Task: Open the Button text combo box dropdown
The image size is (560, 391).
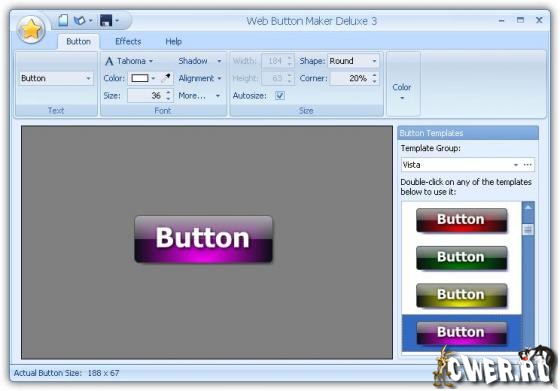Action: 55,78
